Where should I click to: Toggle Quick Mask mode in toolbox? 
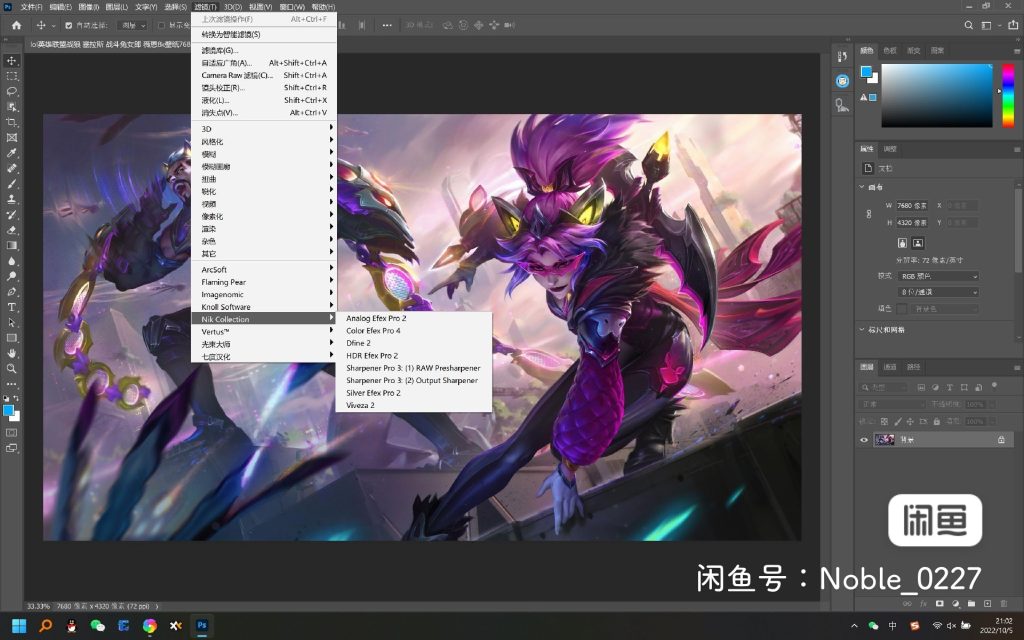click(x=12, y=432)
